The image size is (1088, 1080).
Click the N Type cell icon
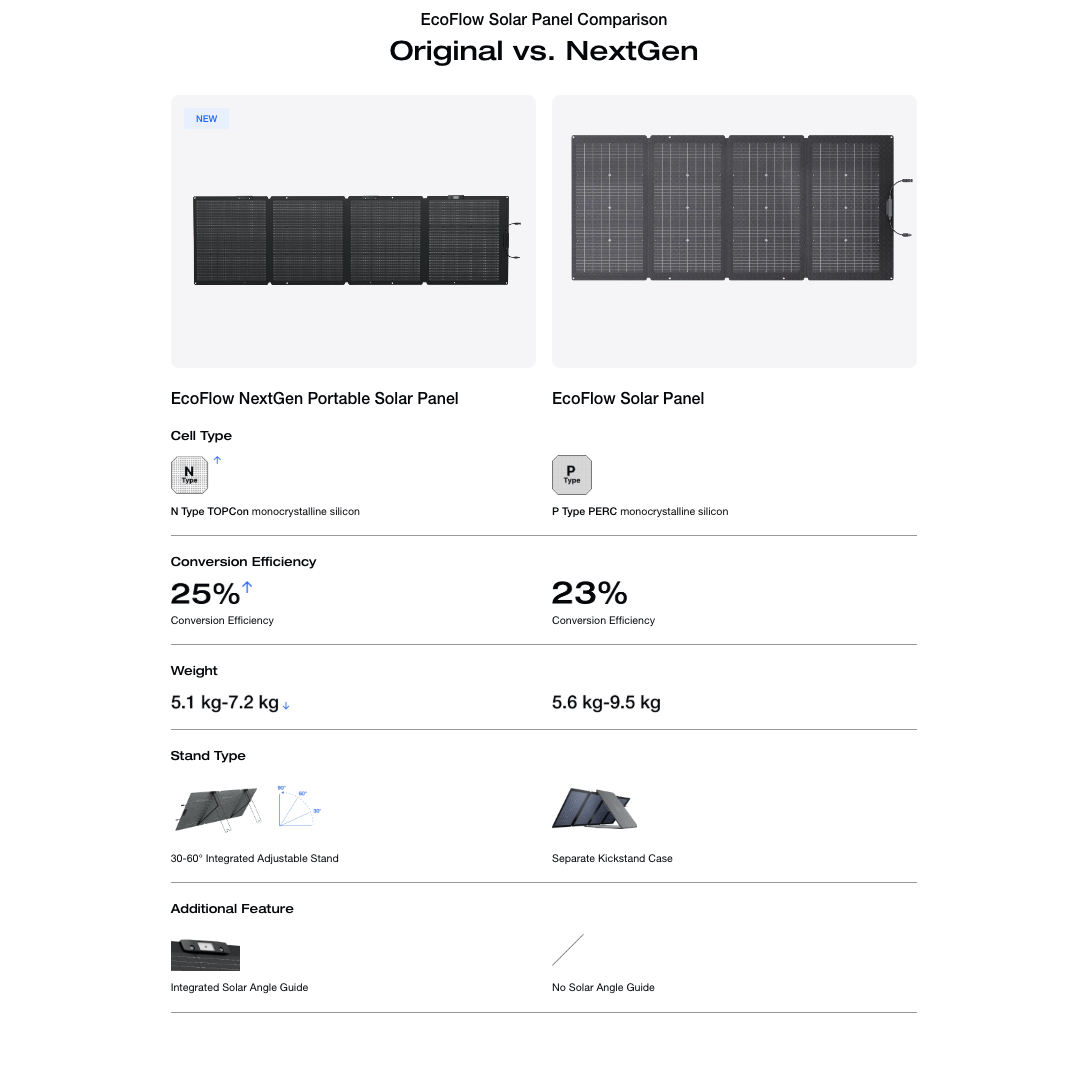click(x=190, y=475)
